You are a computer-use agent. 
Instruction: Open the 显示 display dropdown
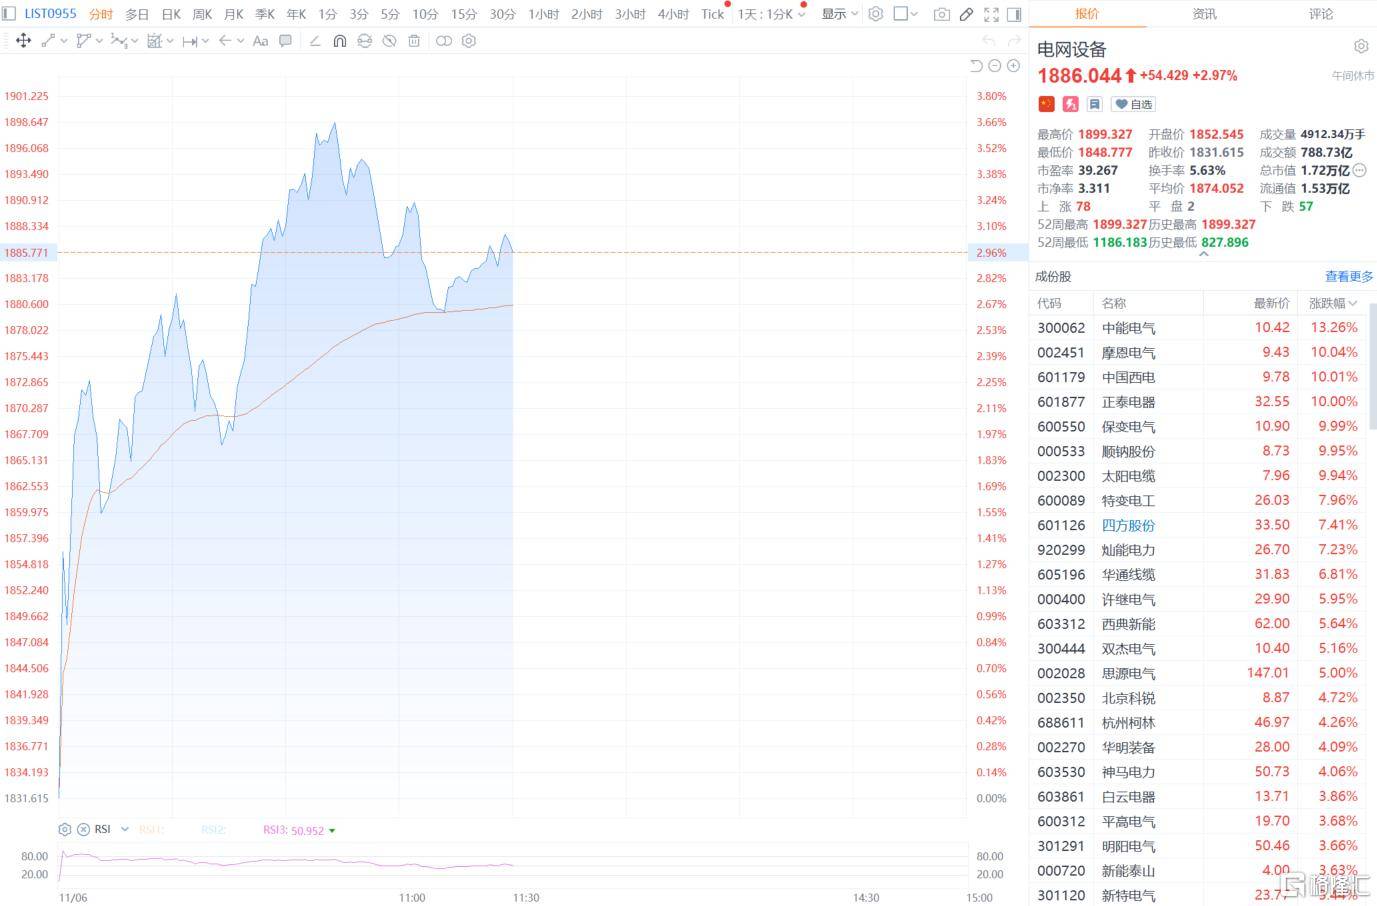point(840,14)
